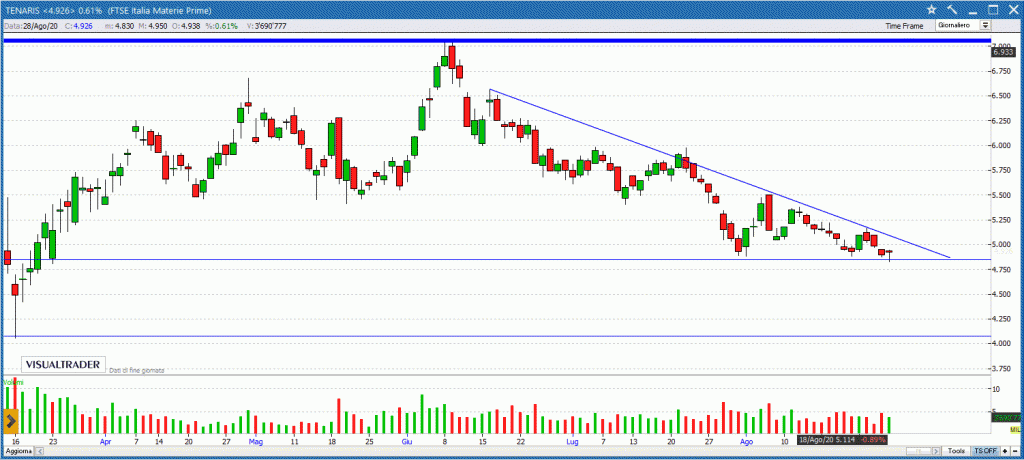Toggle the TS OFF button
1024x460 pixels.
[985, 452]
